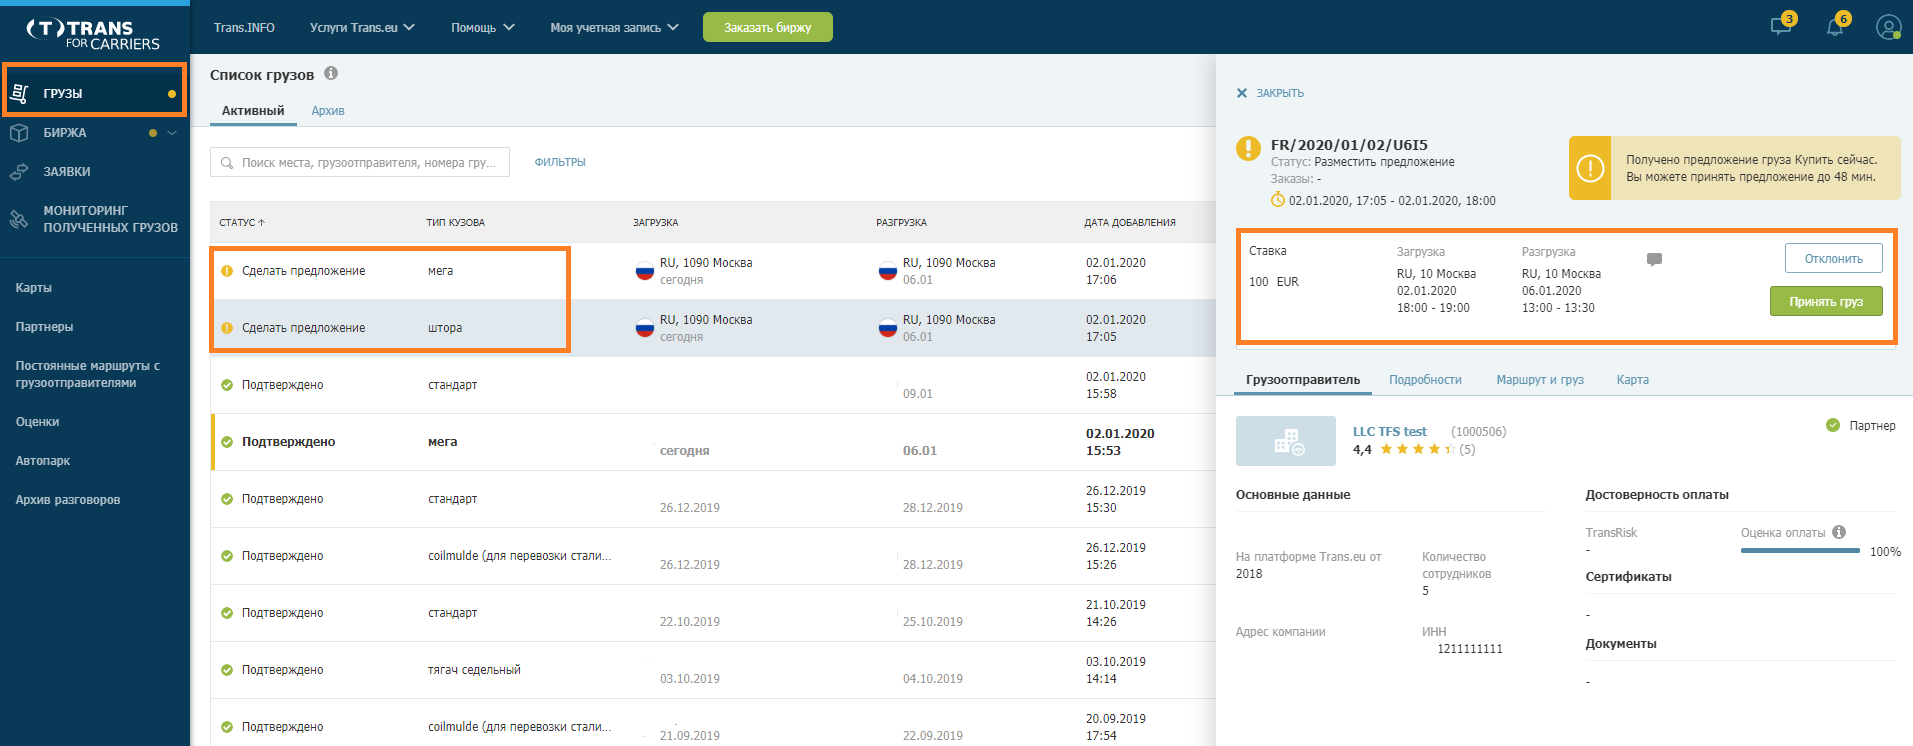Open Автопарк in the sidebar
Image resolution: width=1913 pixels, height=746 pixels.
43,461
